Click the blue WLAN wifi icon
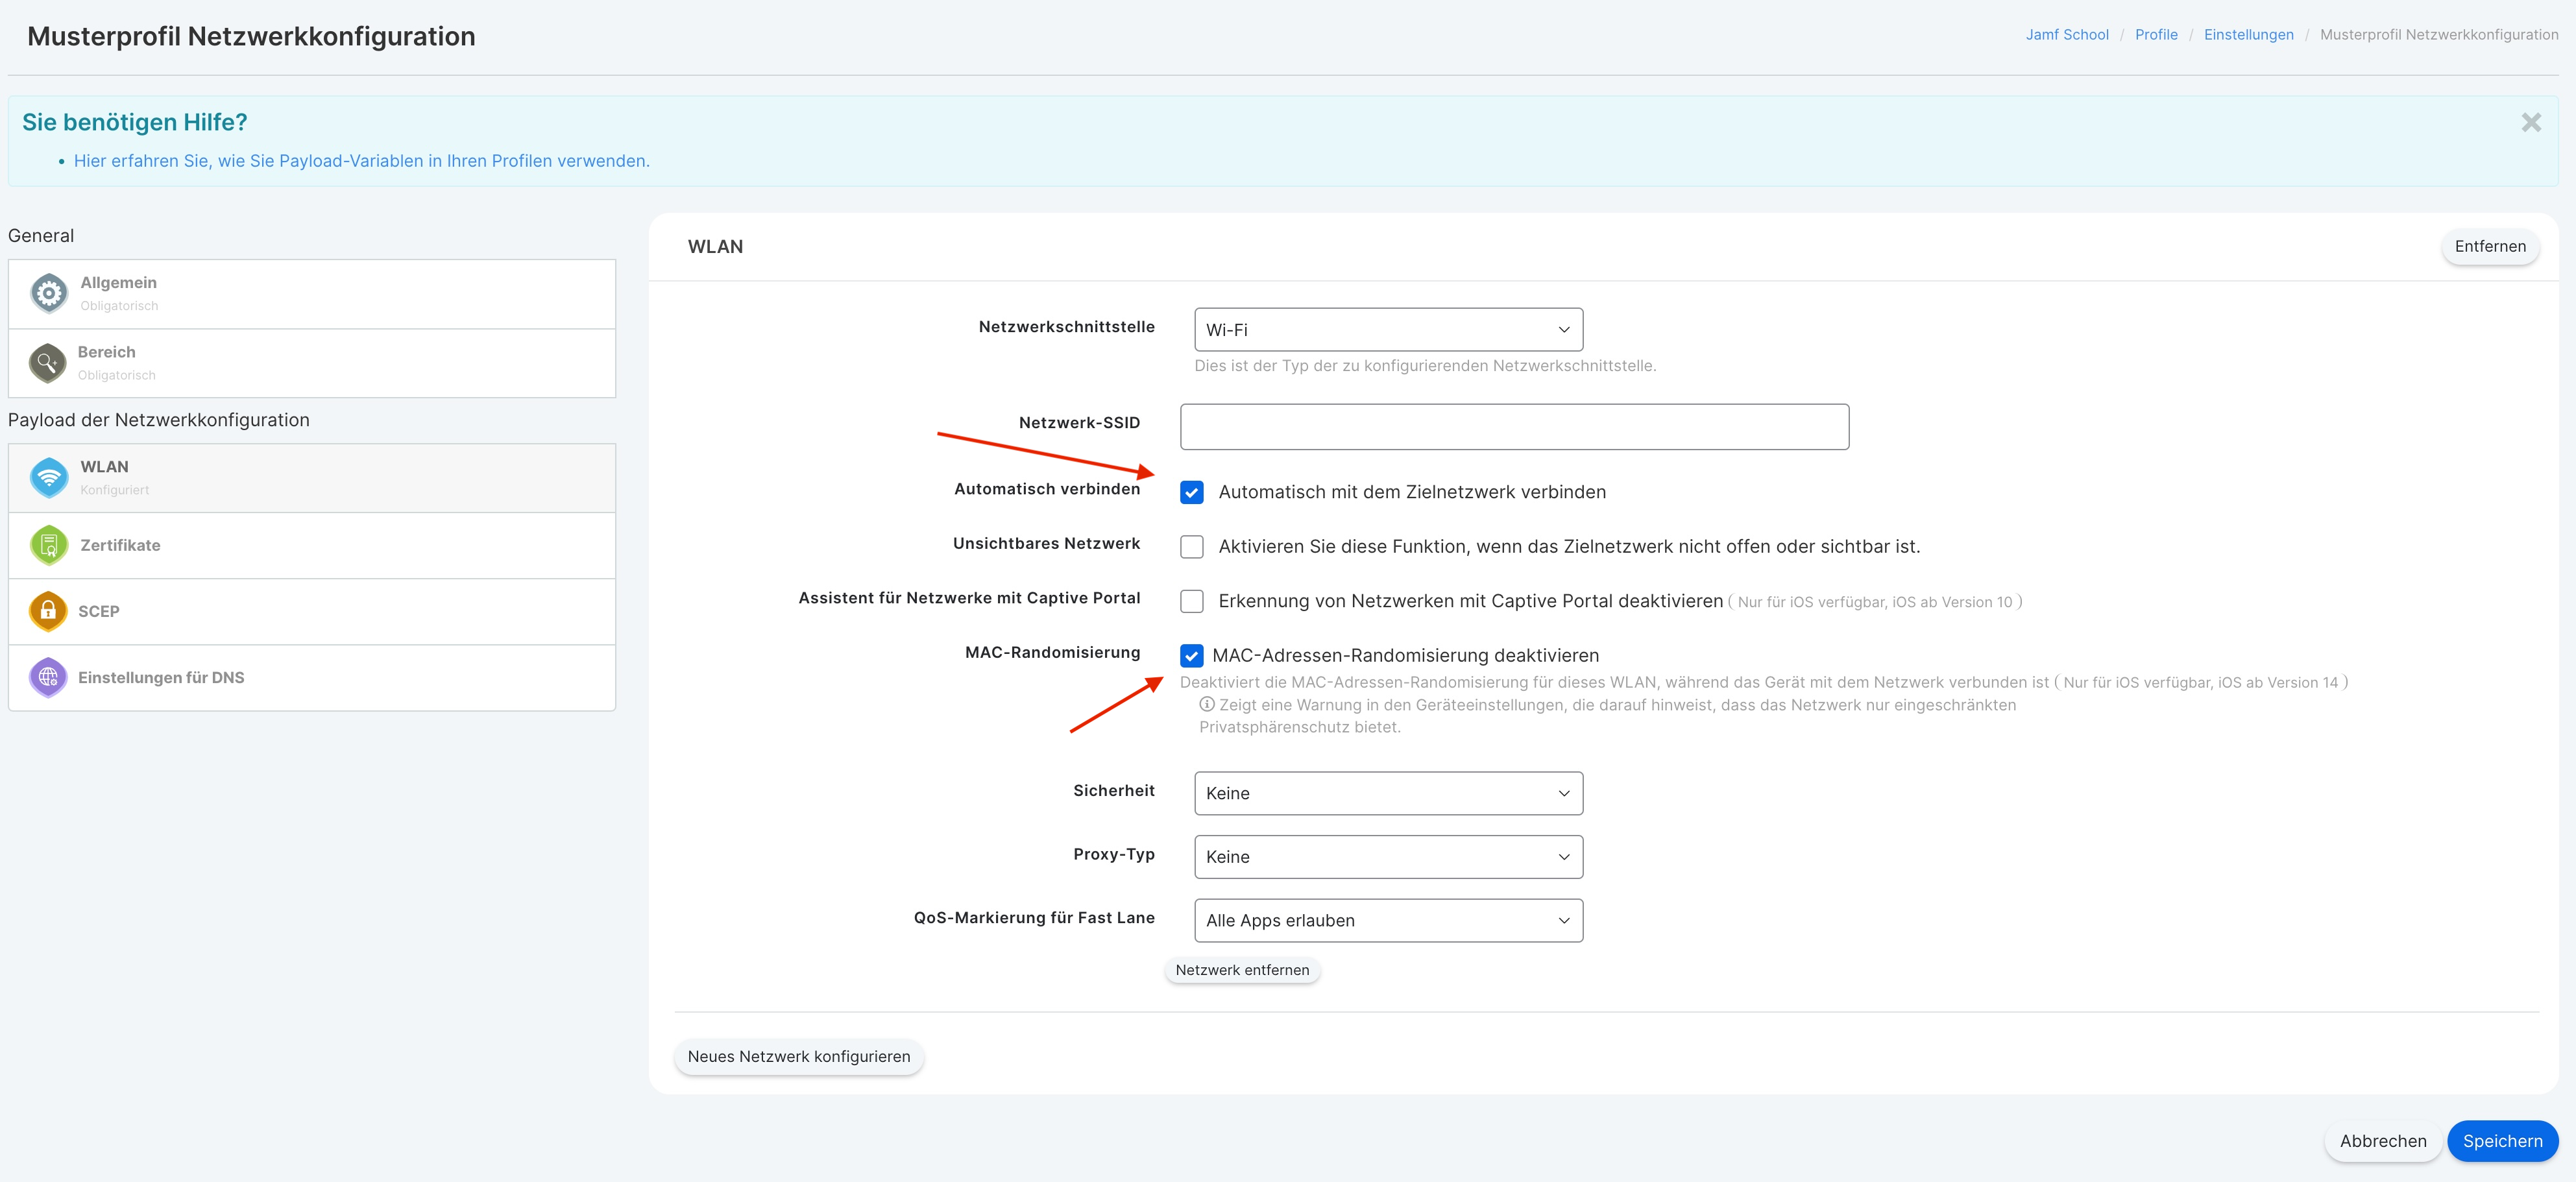This screenshot has height=1182, width=2576. click(48, 477)
